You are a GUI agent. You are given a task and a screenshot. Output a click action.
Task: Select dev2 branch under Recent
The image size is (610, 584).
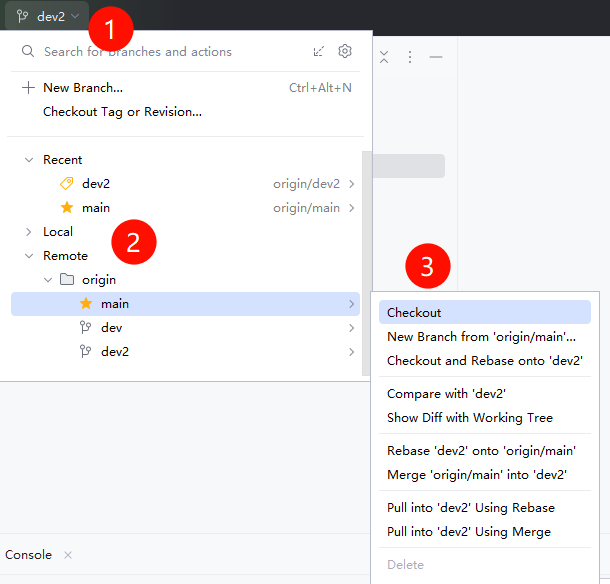[185, 184]
